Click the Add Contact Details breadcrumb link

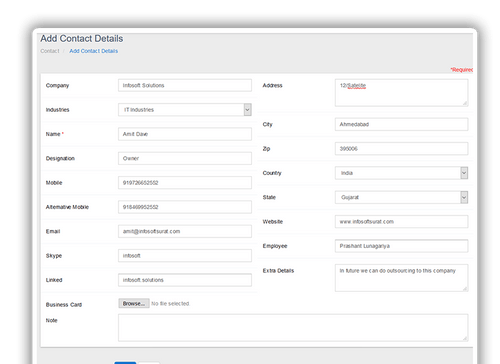94,51
